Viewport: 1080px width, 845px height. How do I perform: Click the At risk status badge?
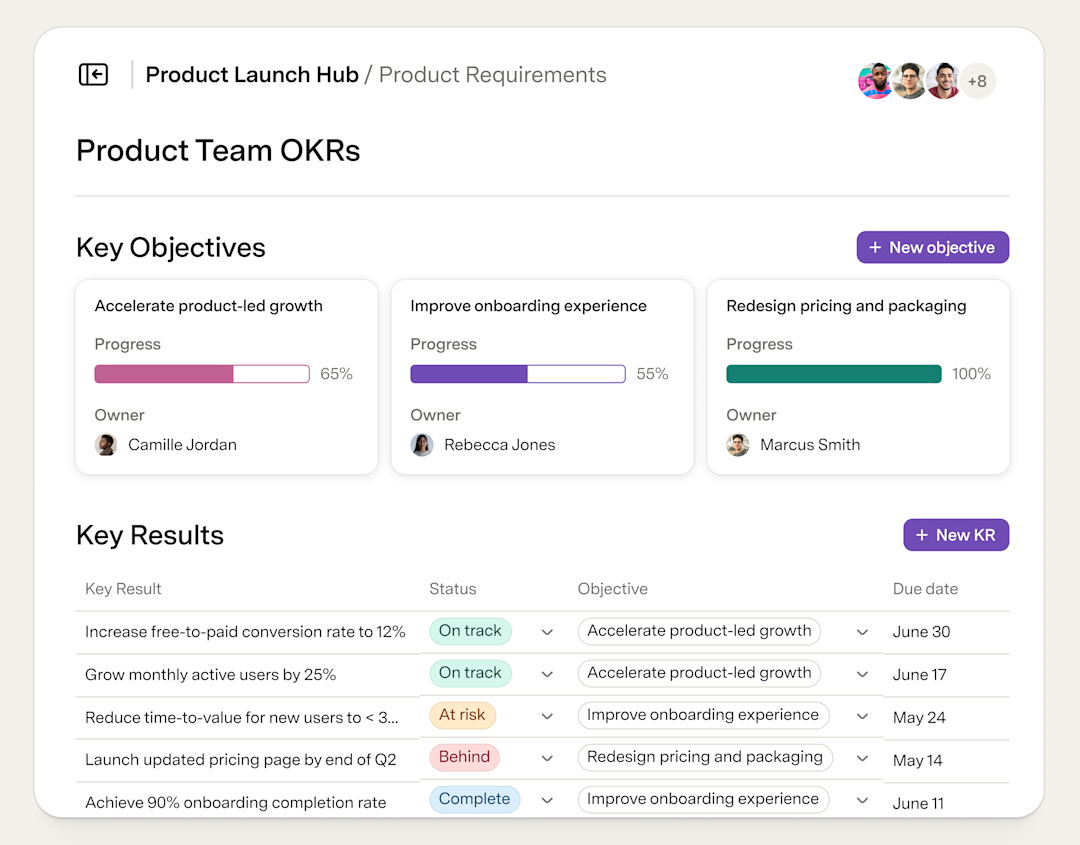coord(462,715)
